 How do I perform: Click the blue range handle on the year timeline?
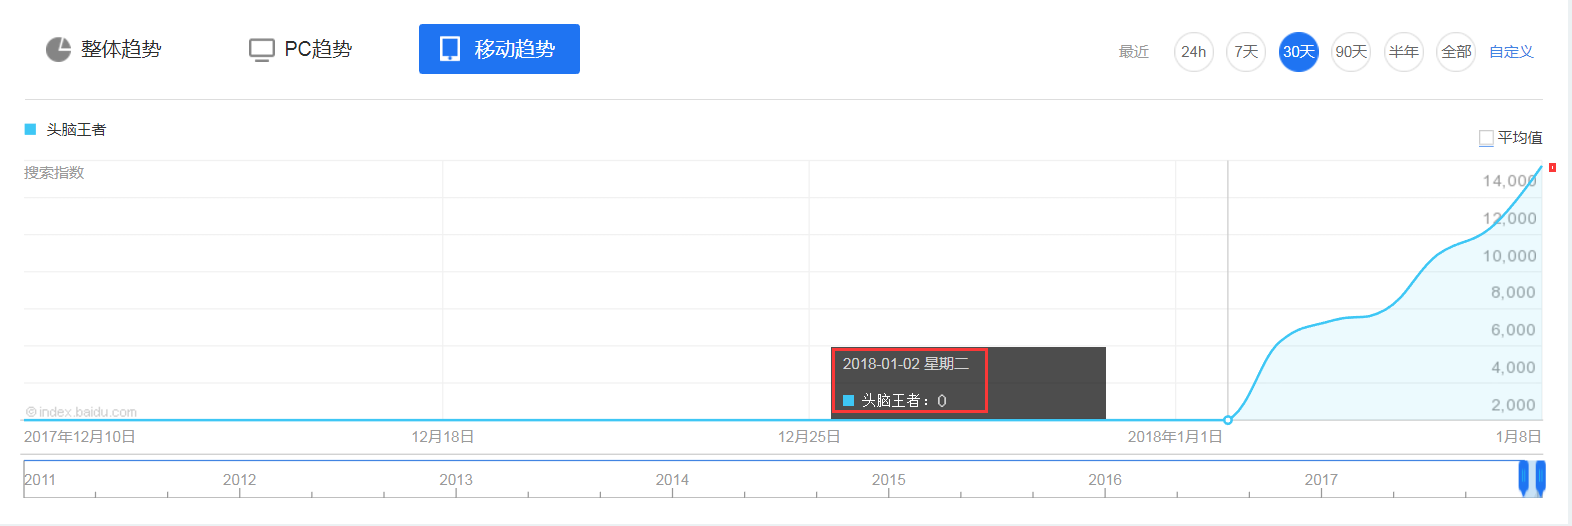[x=1532, y=478]
